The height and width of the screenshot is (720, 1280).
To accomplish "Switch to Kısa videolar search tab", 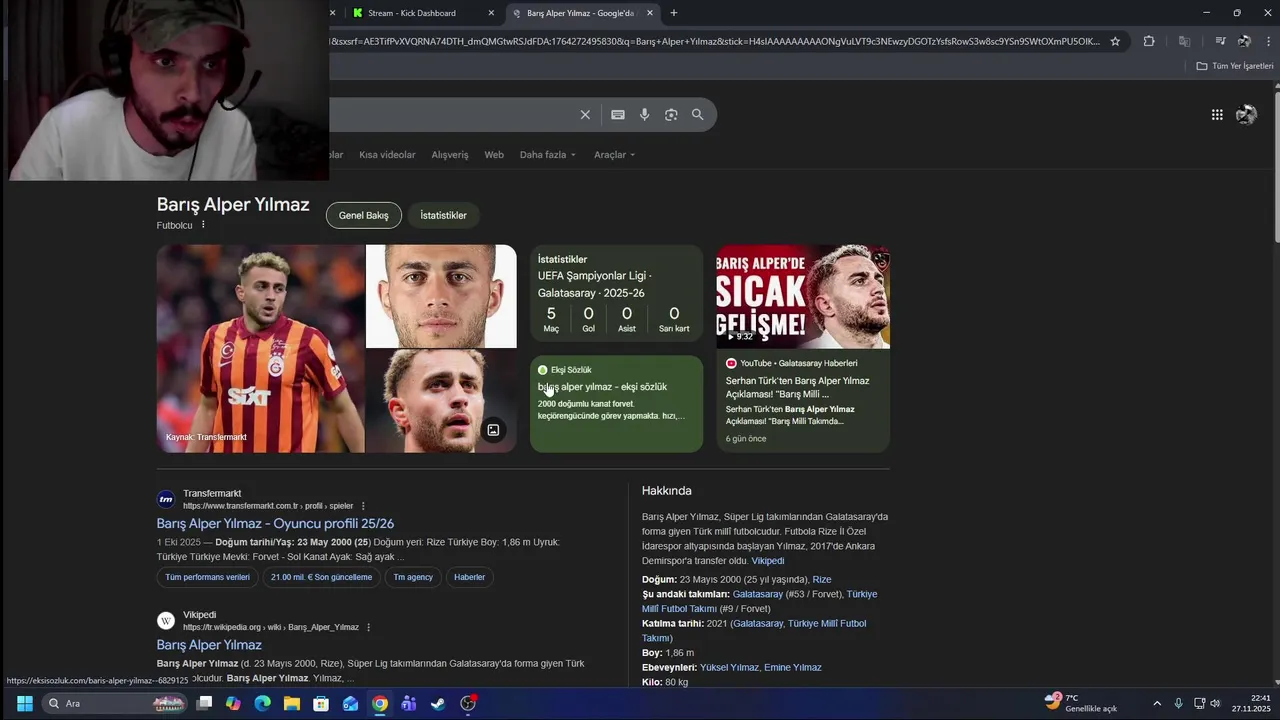I will [x=387, y=155].
